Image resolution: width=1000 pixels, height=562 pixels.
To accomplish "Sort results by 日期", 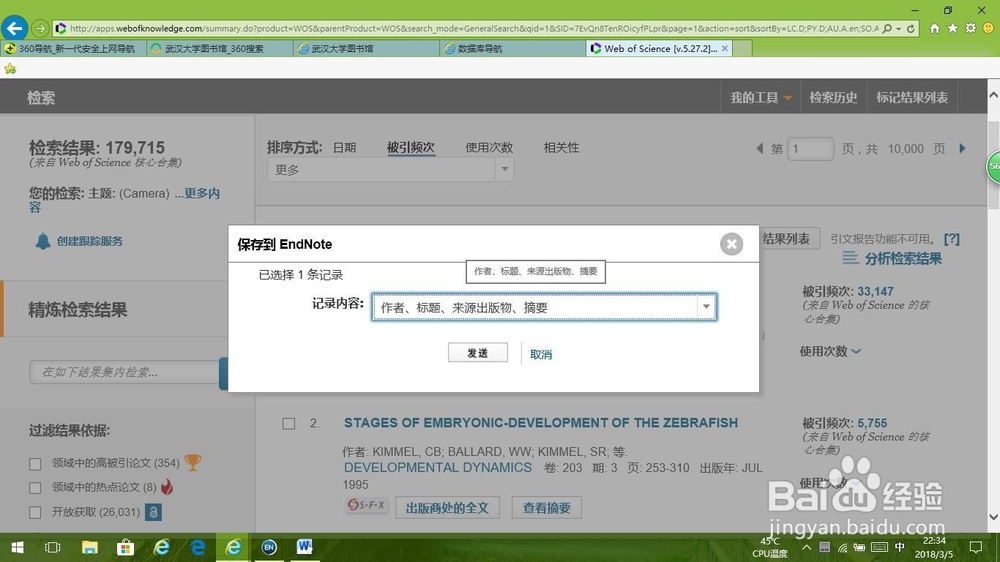I will (344, 147).
